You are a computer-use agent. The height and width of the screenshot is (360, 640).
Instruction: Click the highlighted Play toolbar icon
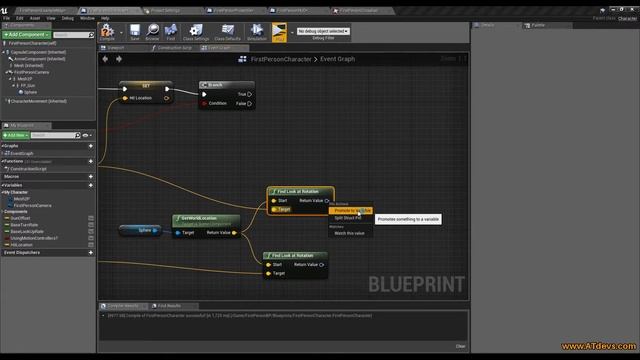click(x=279, y=32)
